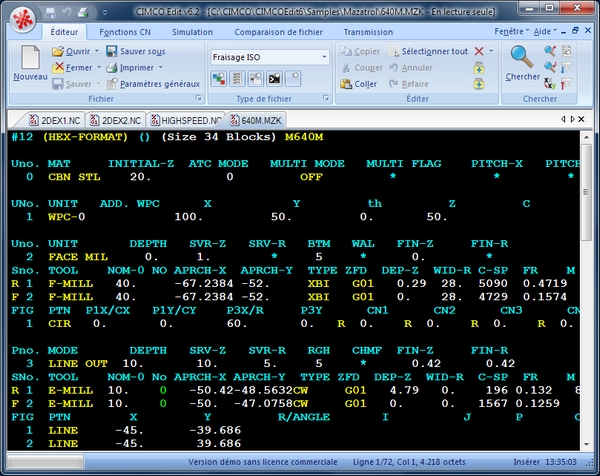Screen dimensions: 600x476
Task: Click the red up arrow tool change icon
Action: (566, 83)
